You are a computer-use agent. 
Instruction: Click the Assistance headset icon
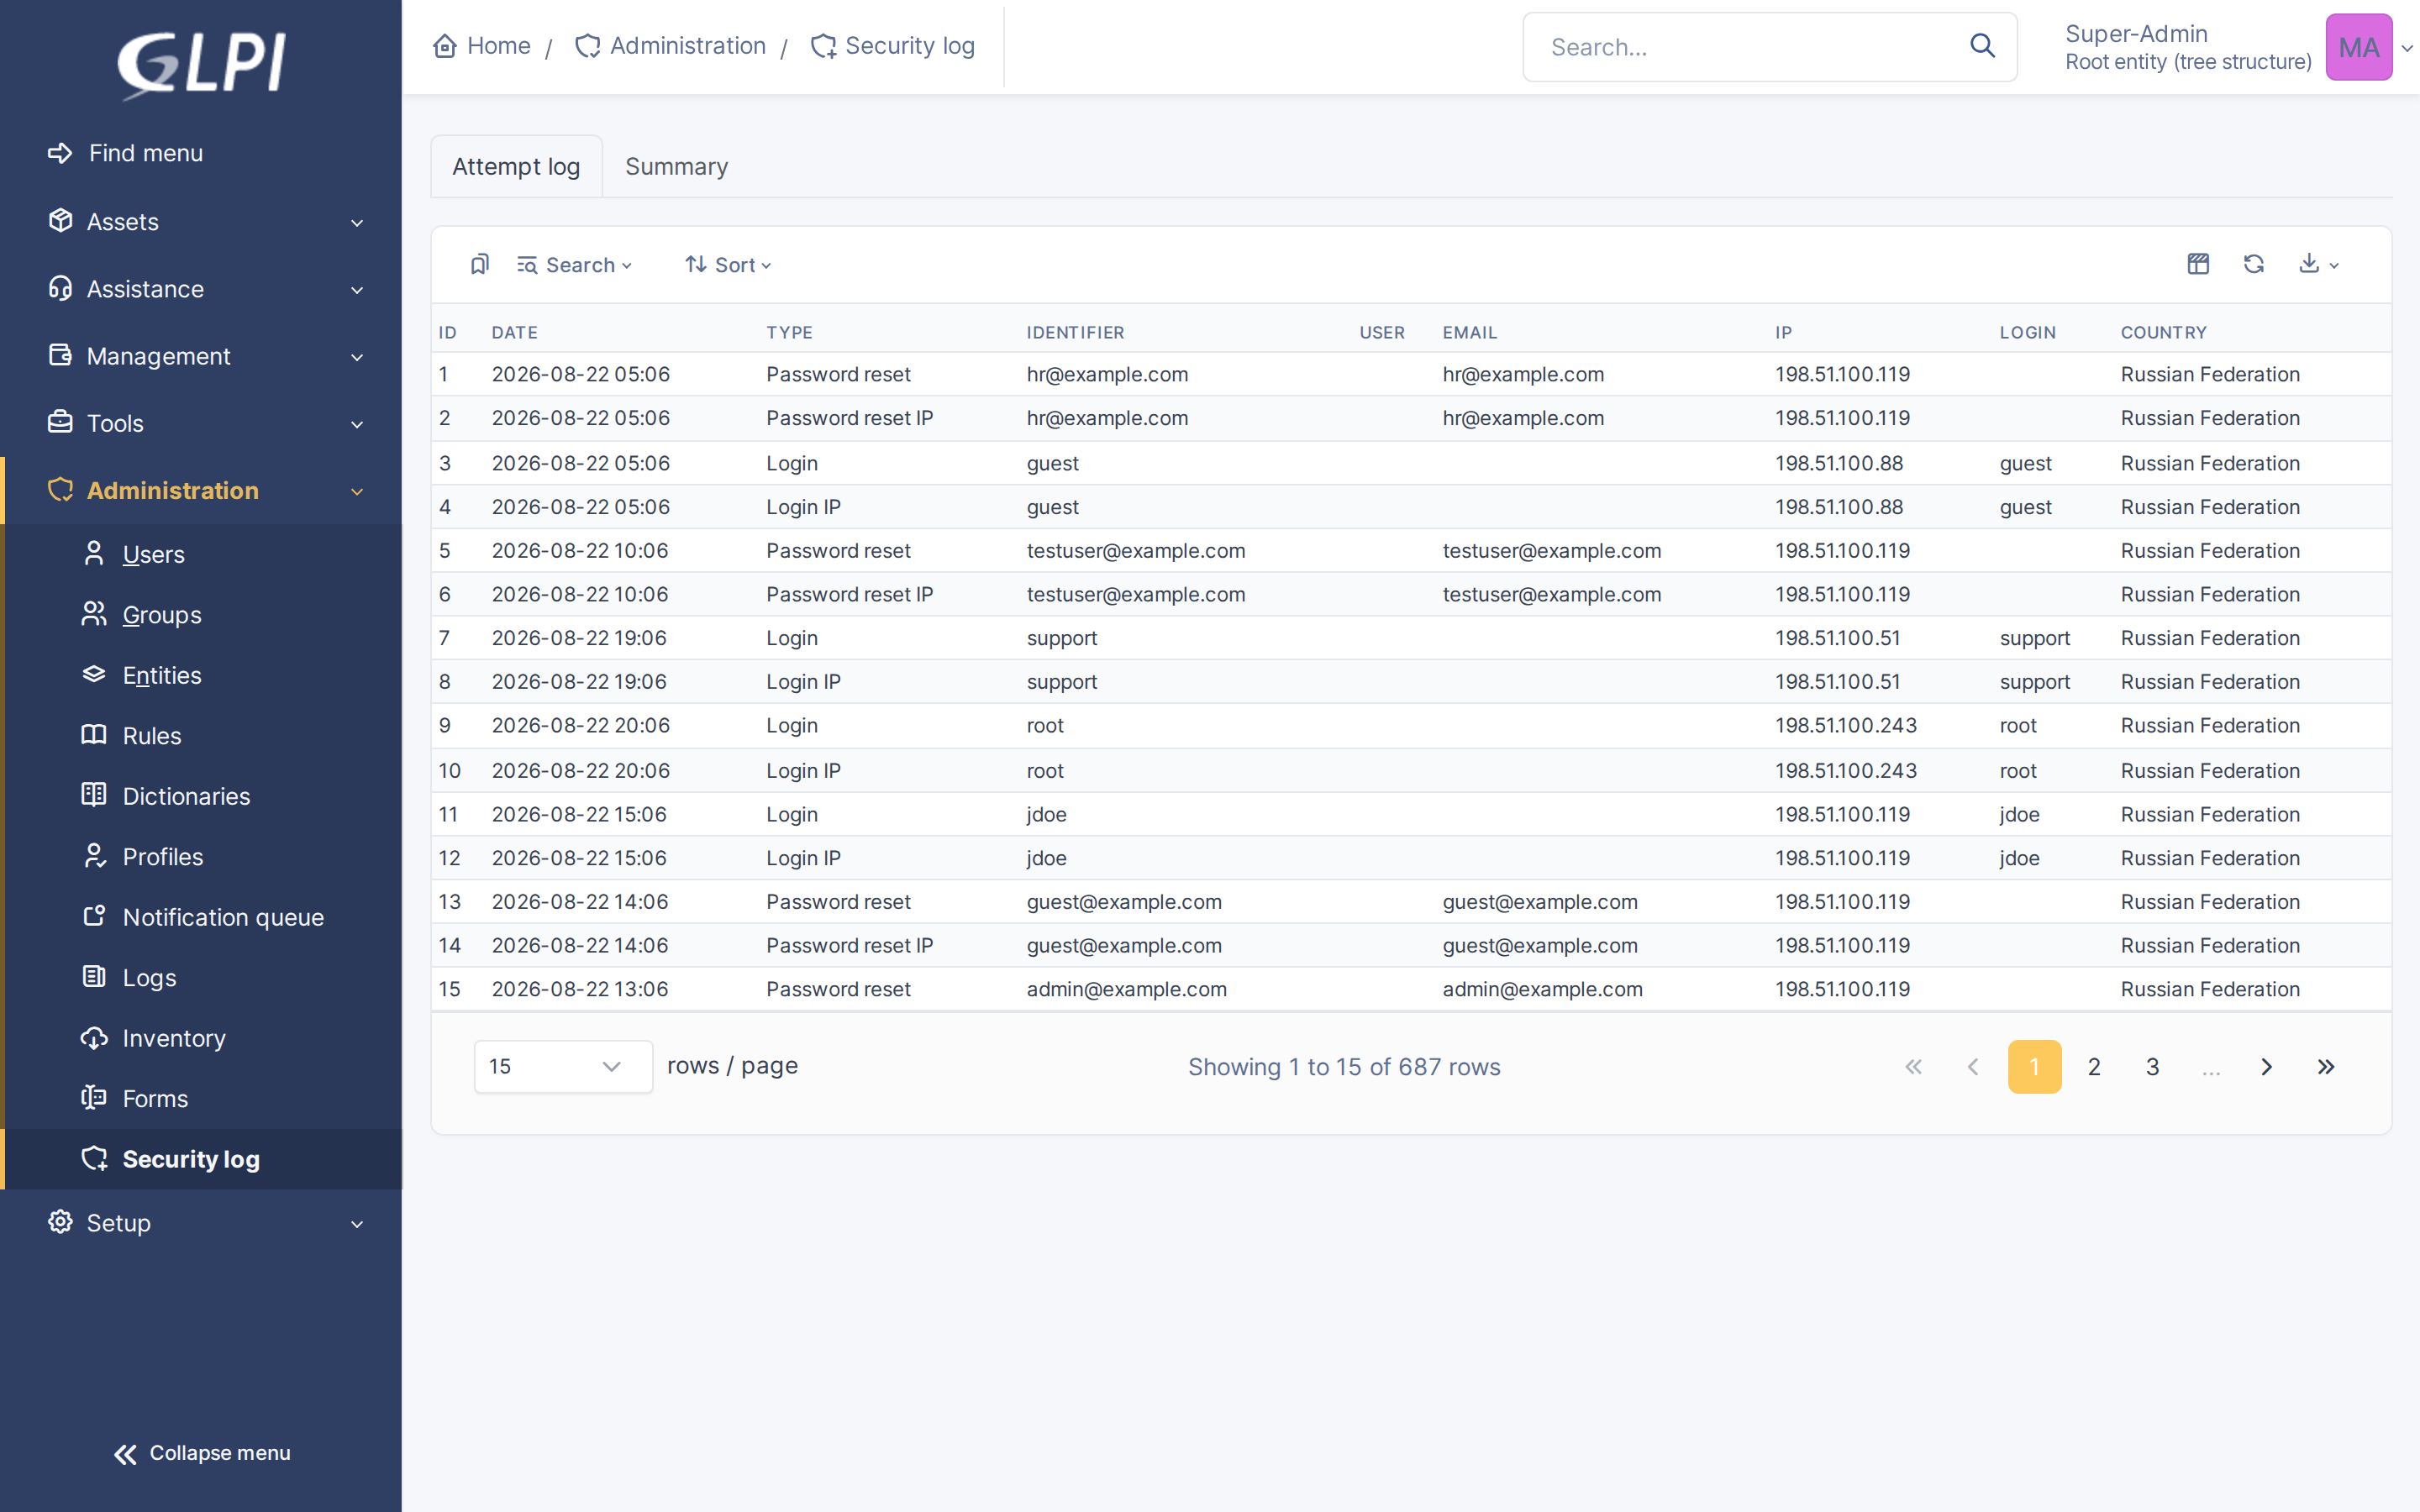(61, 288)
